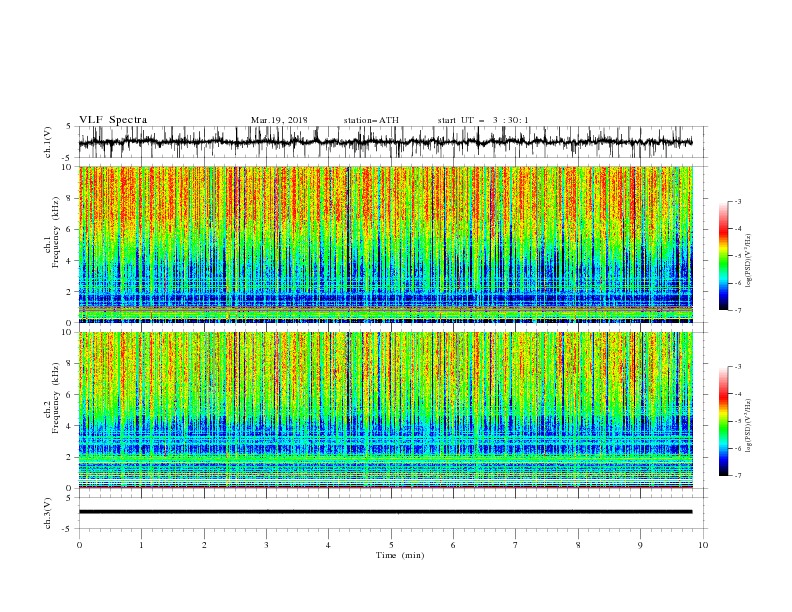
Task: Click the time axis tick label '7'
Action: [x=516, y=545]
